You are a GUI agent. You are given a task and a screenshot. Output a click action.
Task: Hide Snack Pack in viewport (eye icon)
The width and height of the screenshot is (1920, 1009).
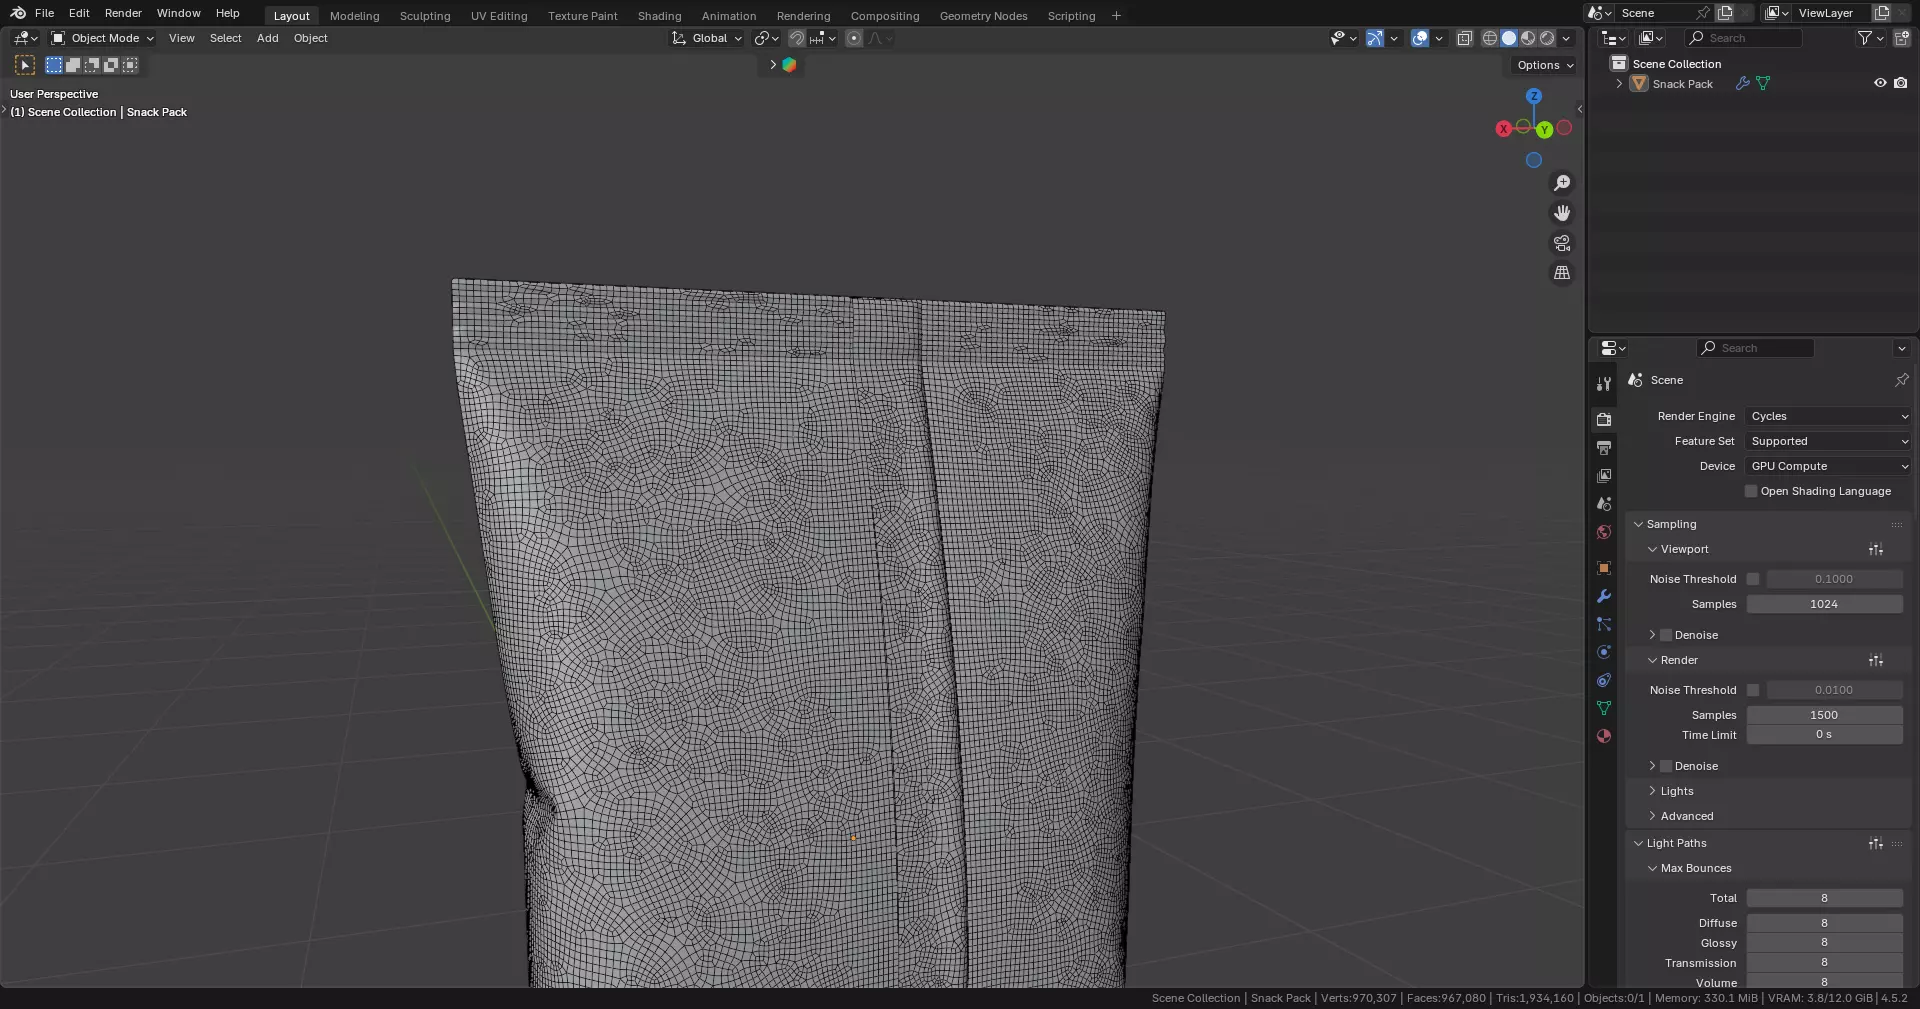coord(1880,84)
